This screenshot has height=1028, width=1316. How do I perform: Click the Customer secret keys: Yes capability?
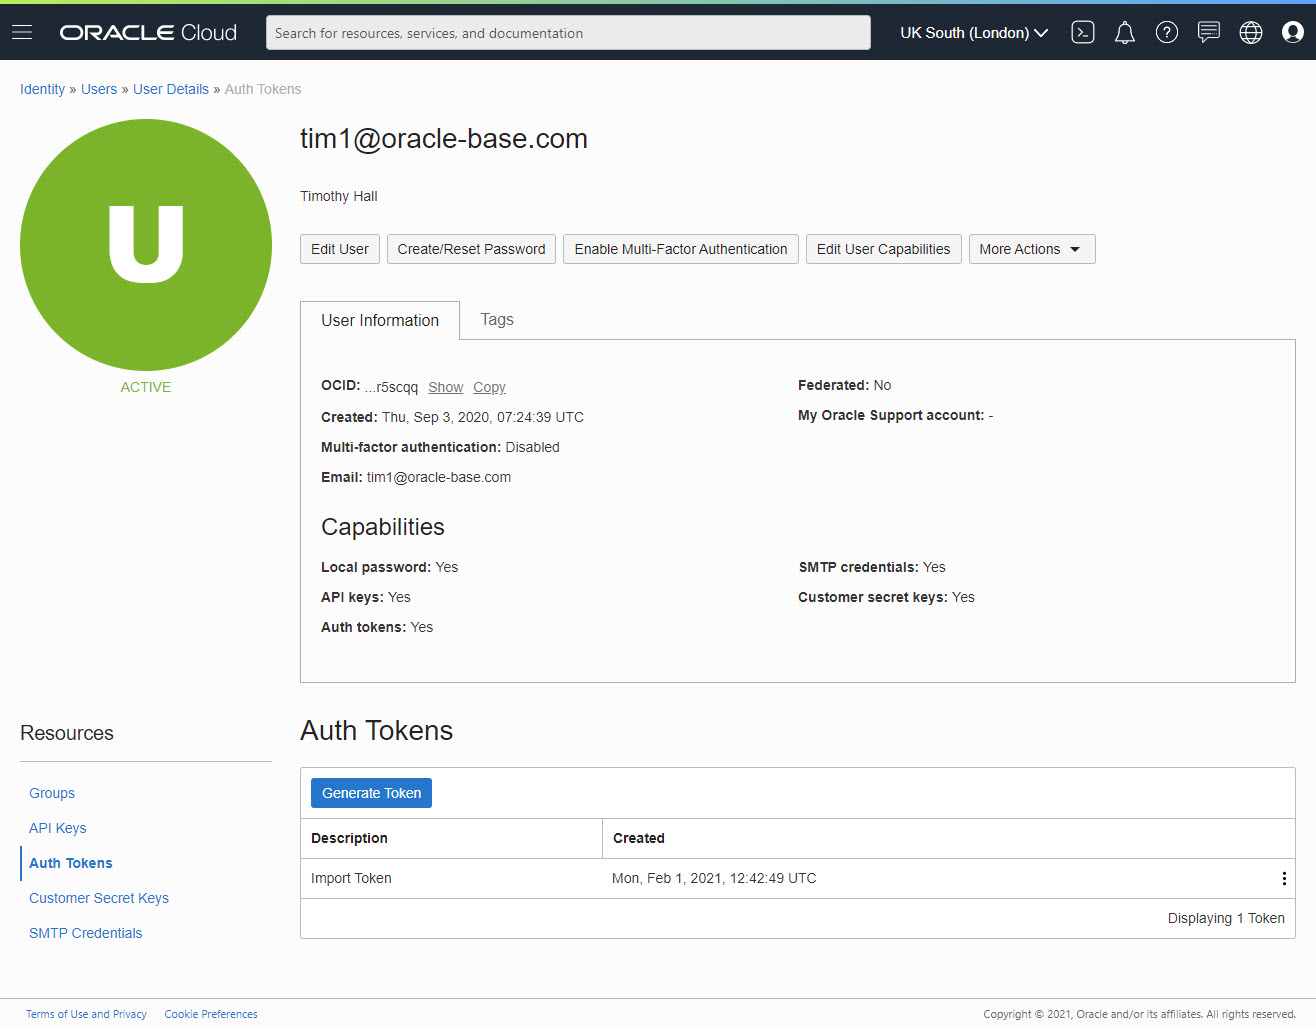coord(886,597)
